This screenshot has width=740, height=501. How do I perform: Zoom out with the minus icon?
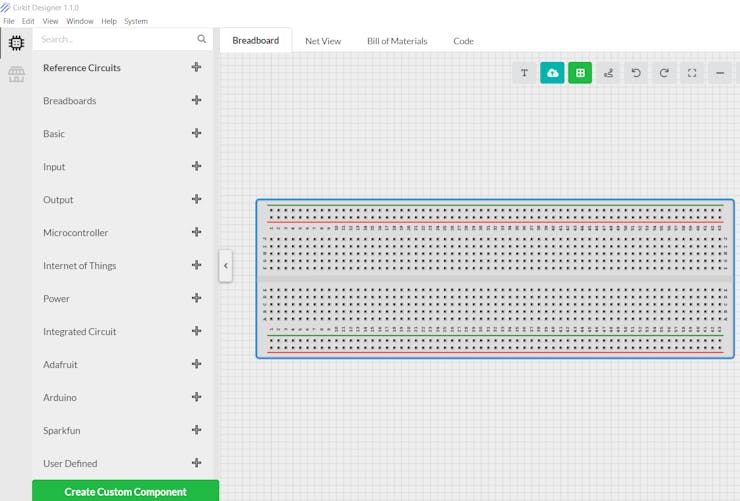(720, 73)
